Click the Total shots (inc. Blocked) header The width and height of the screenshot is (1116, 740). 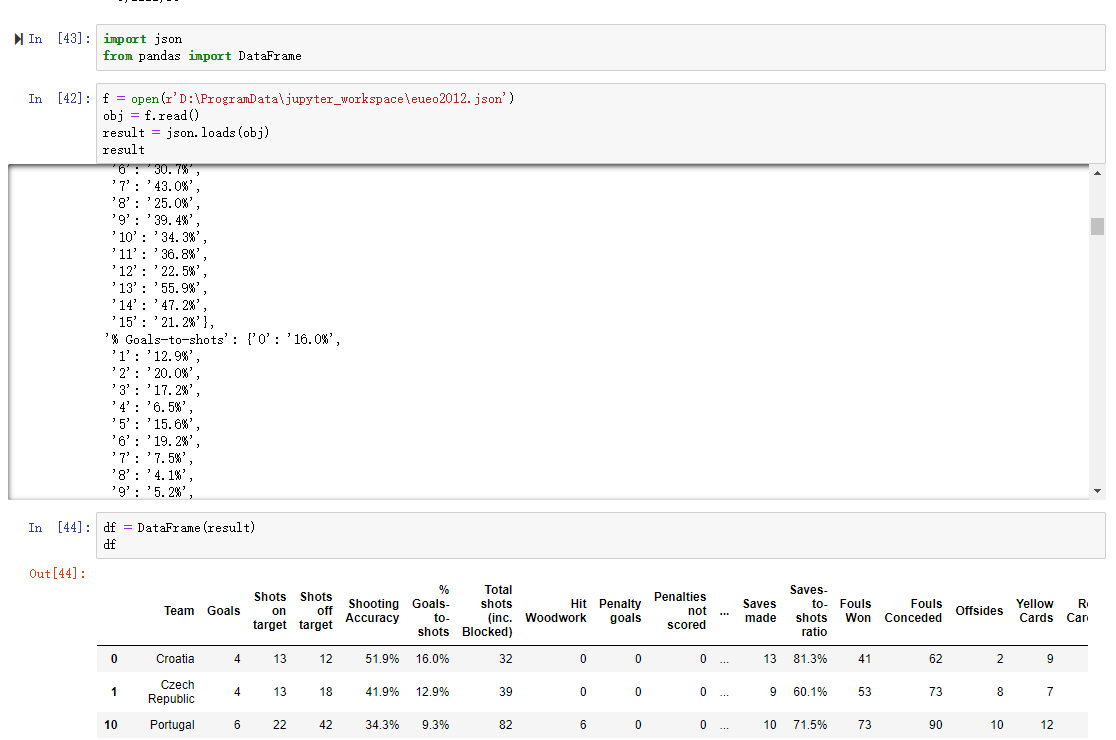pos(488,611)
